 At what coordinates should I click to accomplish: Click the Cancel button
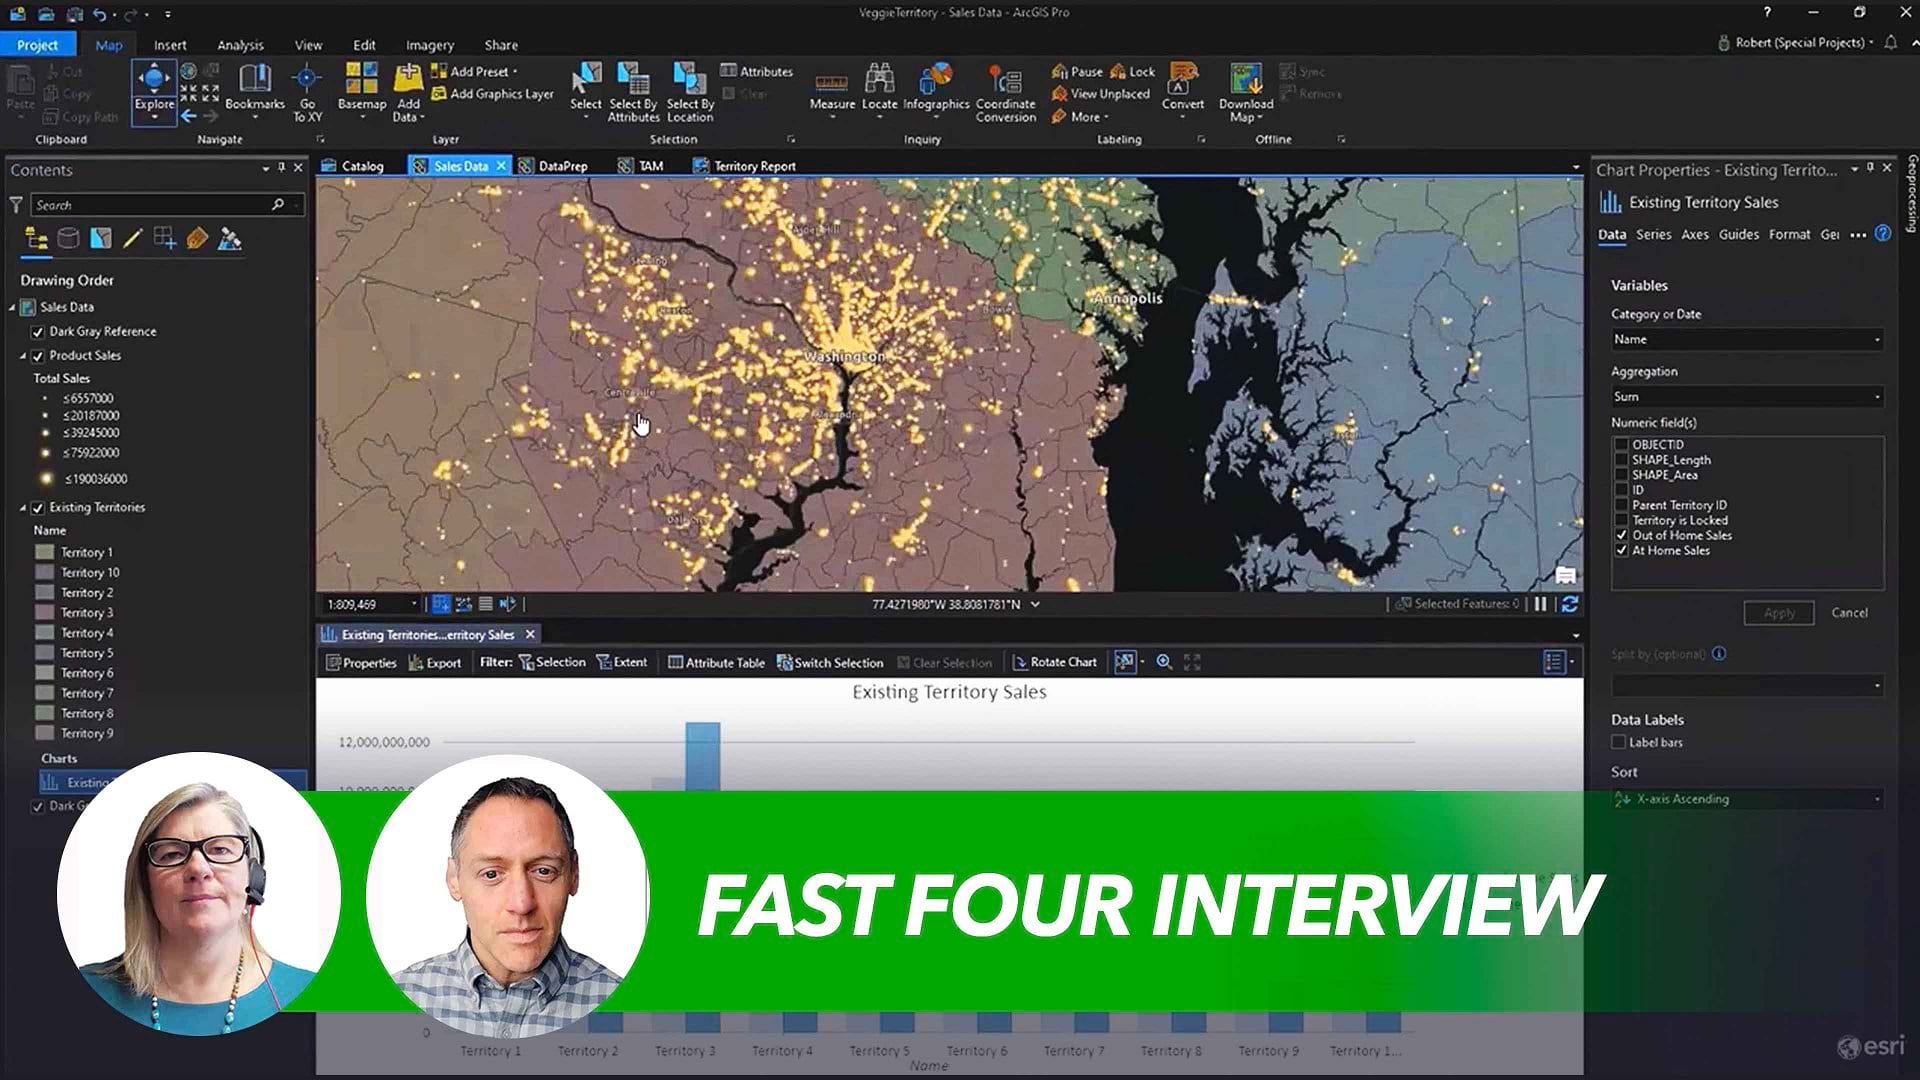coord(1849,612)
